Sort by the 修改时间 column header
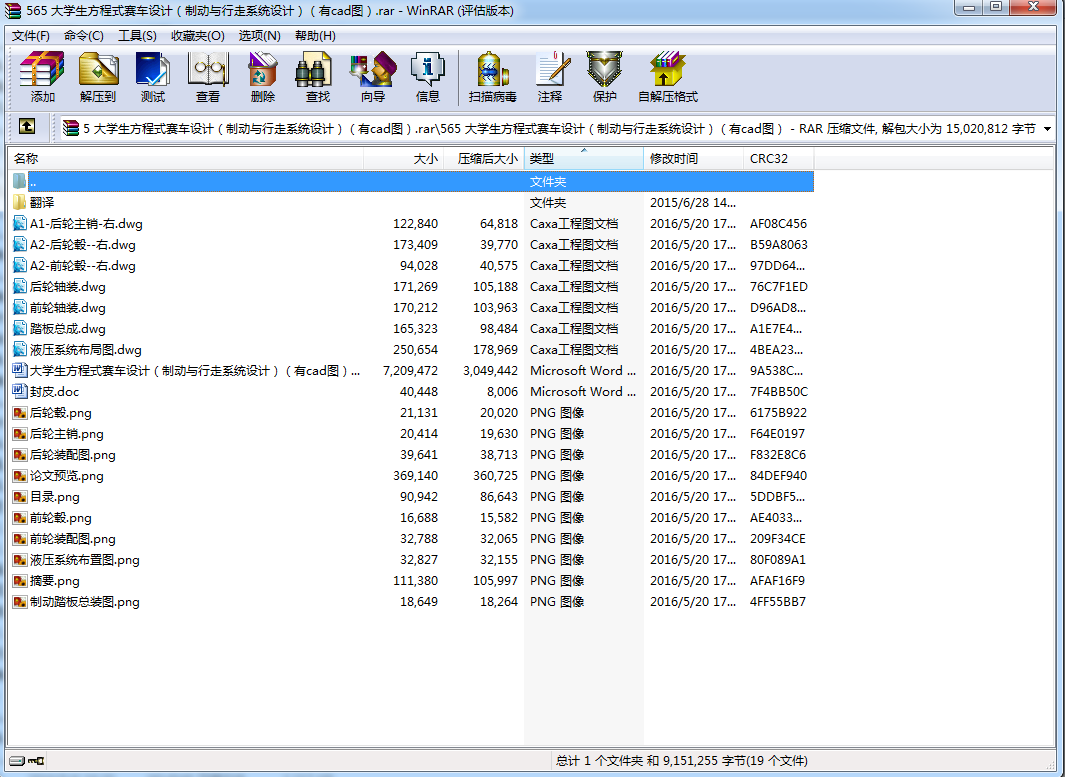Image resolution: width=1065 pixels, height=777 pixels. coord(693,158)
